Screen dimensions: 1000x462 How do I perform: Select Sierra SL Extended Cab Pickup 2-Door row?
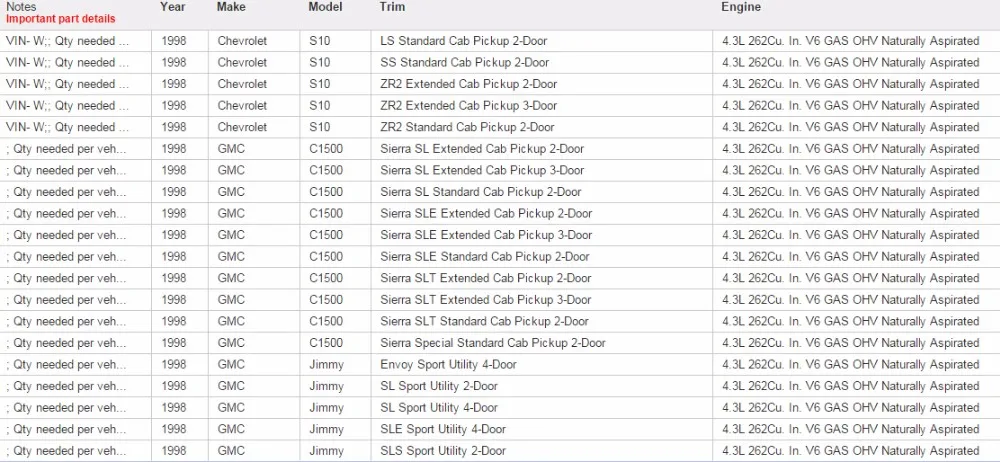tap(500, 149)
